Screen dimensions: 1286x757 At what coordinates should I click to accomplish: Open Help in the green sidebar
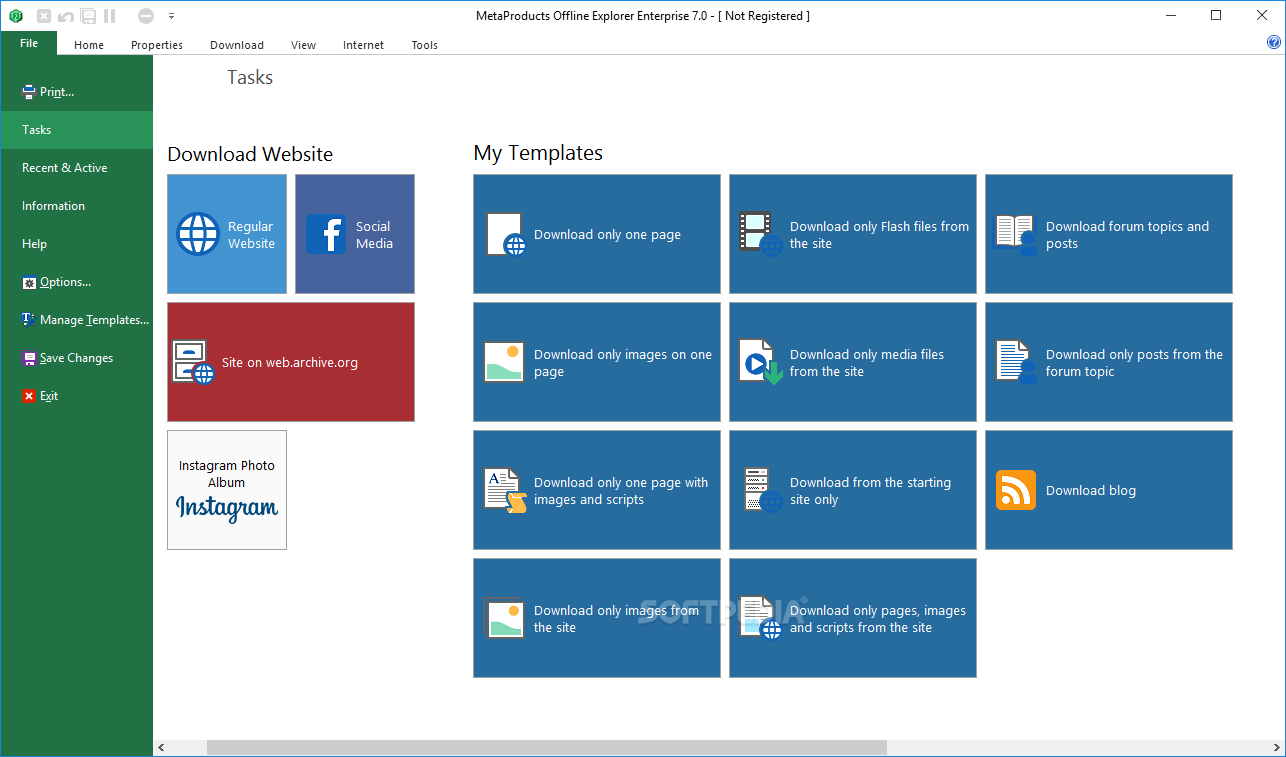point(77,244)
